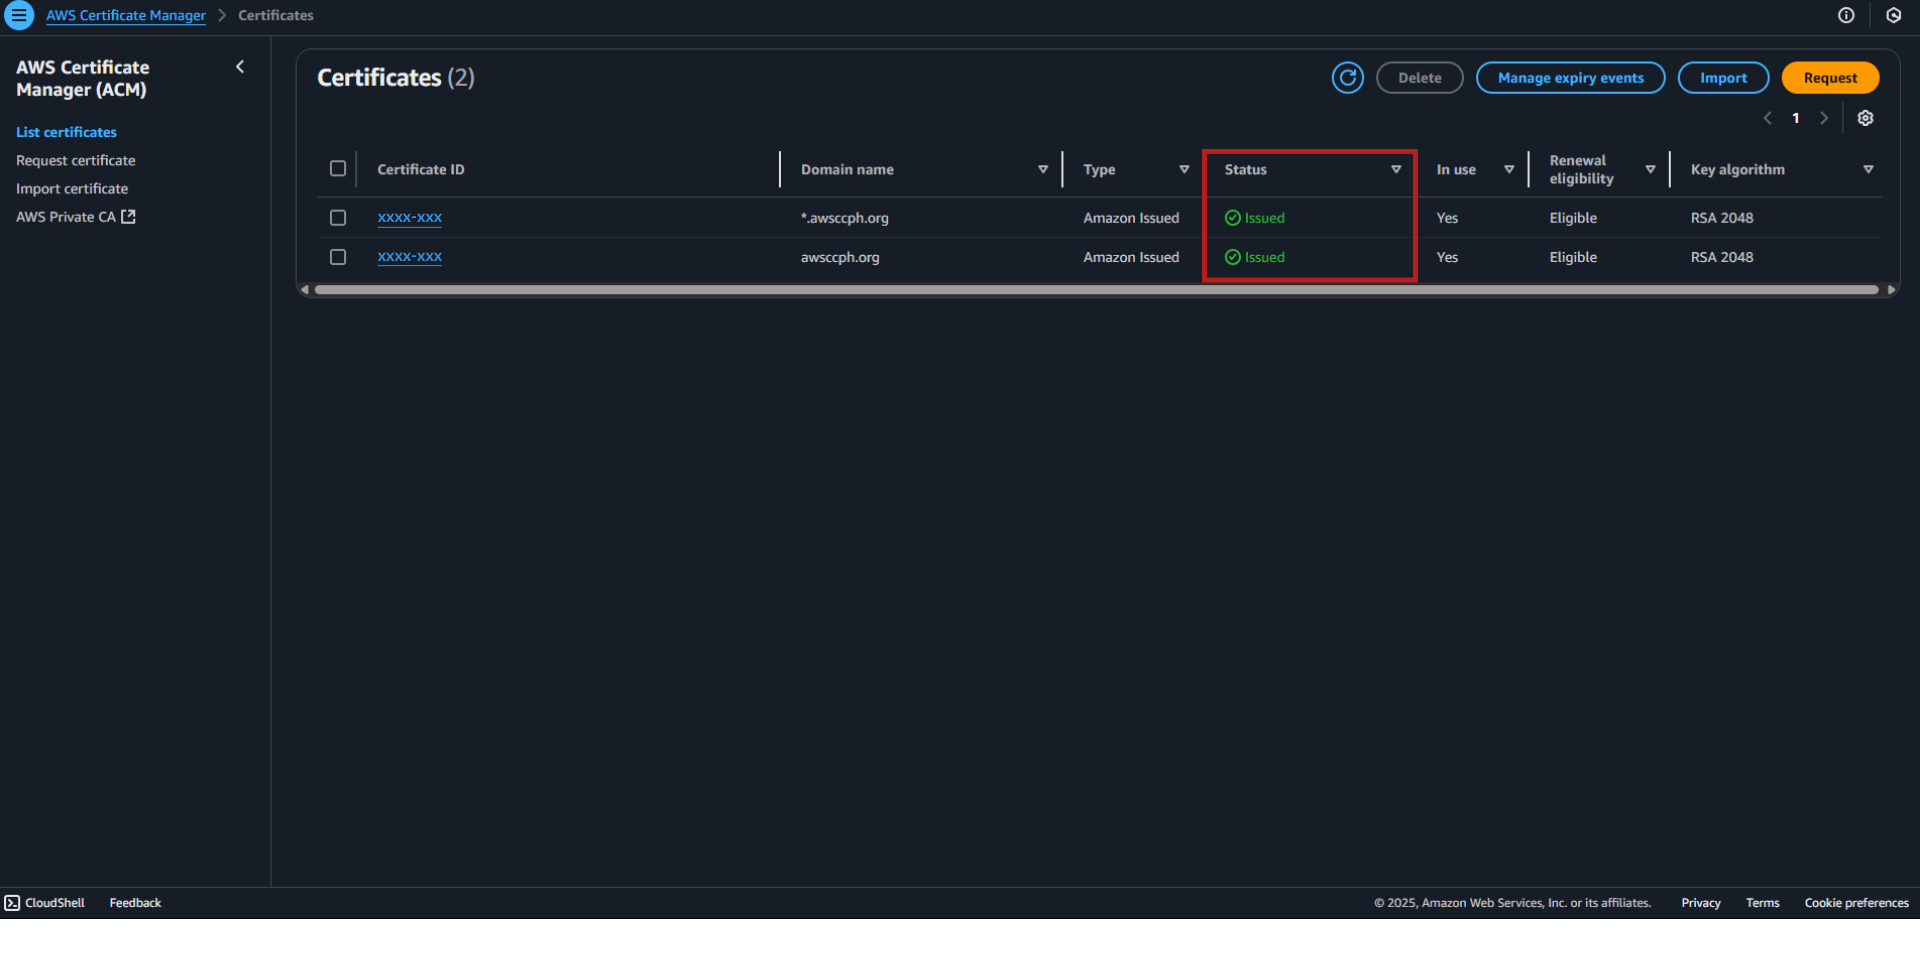Click the orange Request button
This screenshot has height=960, width=1920.
1830,77
